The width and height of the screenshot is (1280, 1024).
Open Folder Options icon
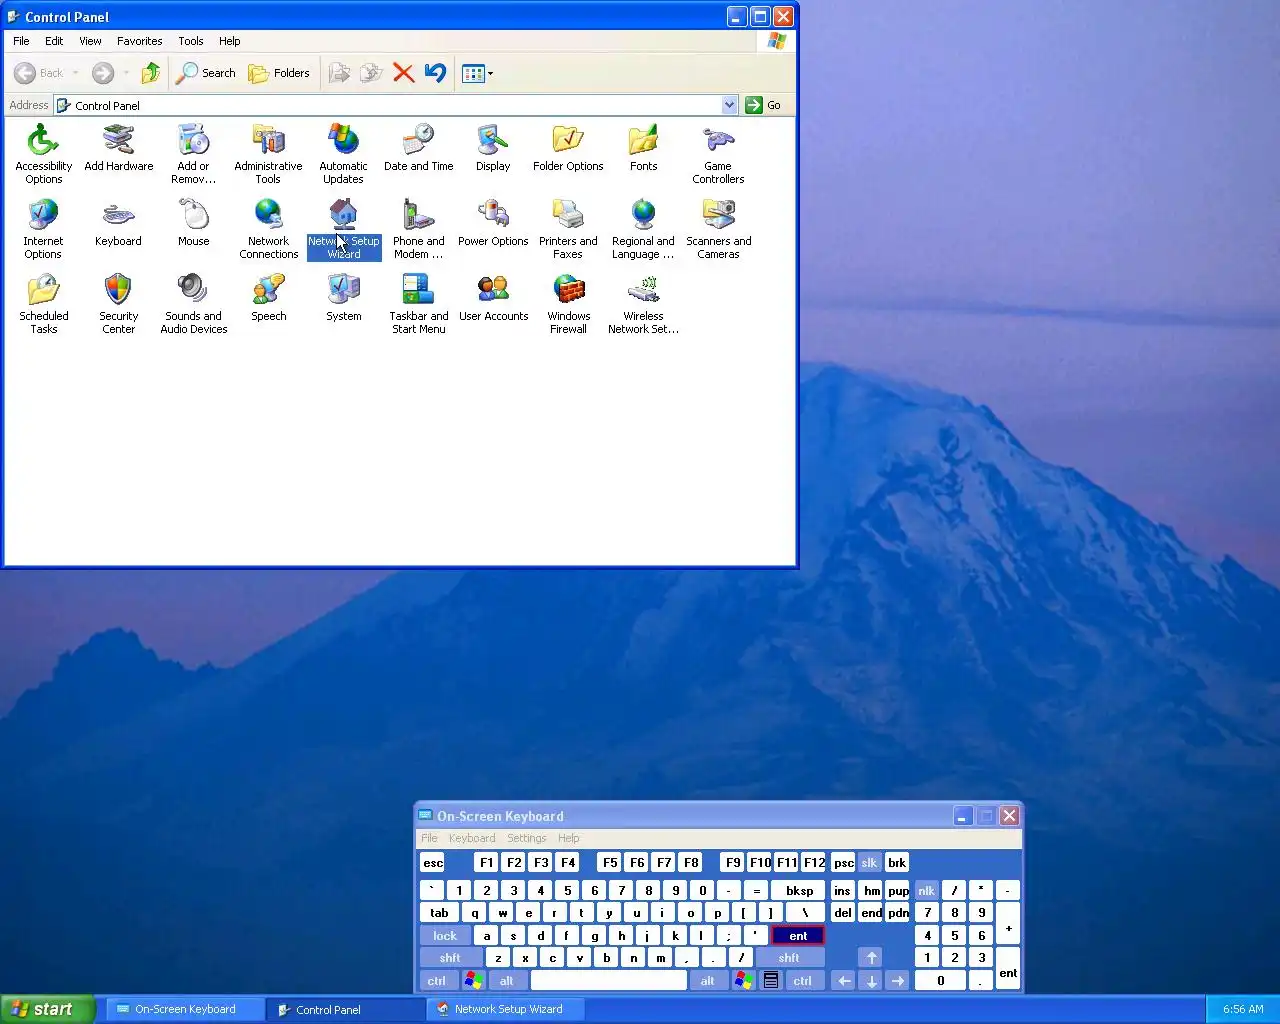pyautogui.click(x=568, y=148)
